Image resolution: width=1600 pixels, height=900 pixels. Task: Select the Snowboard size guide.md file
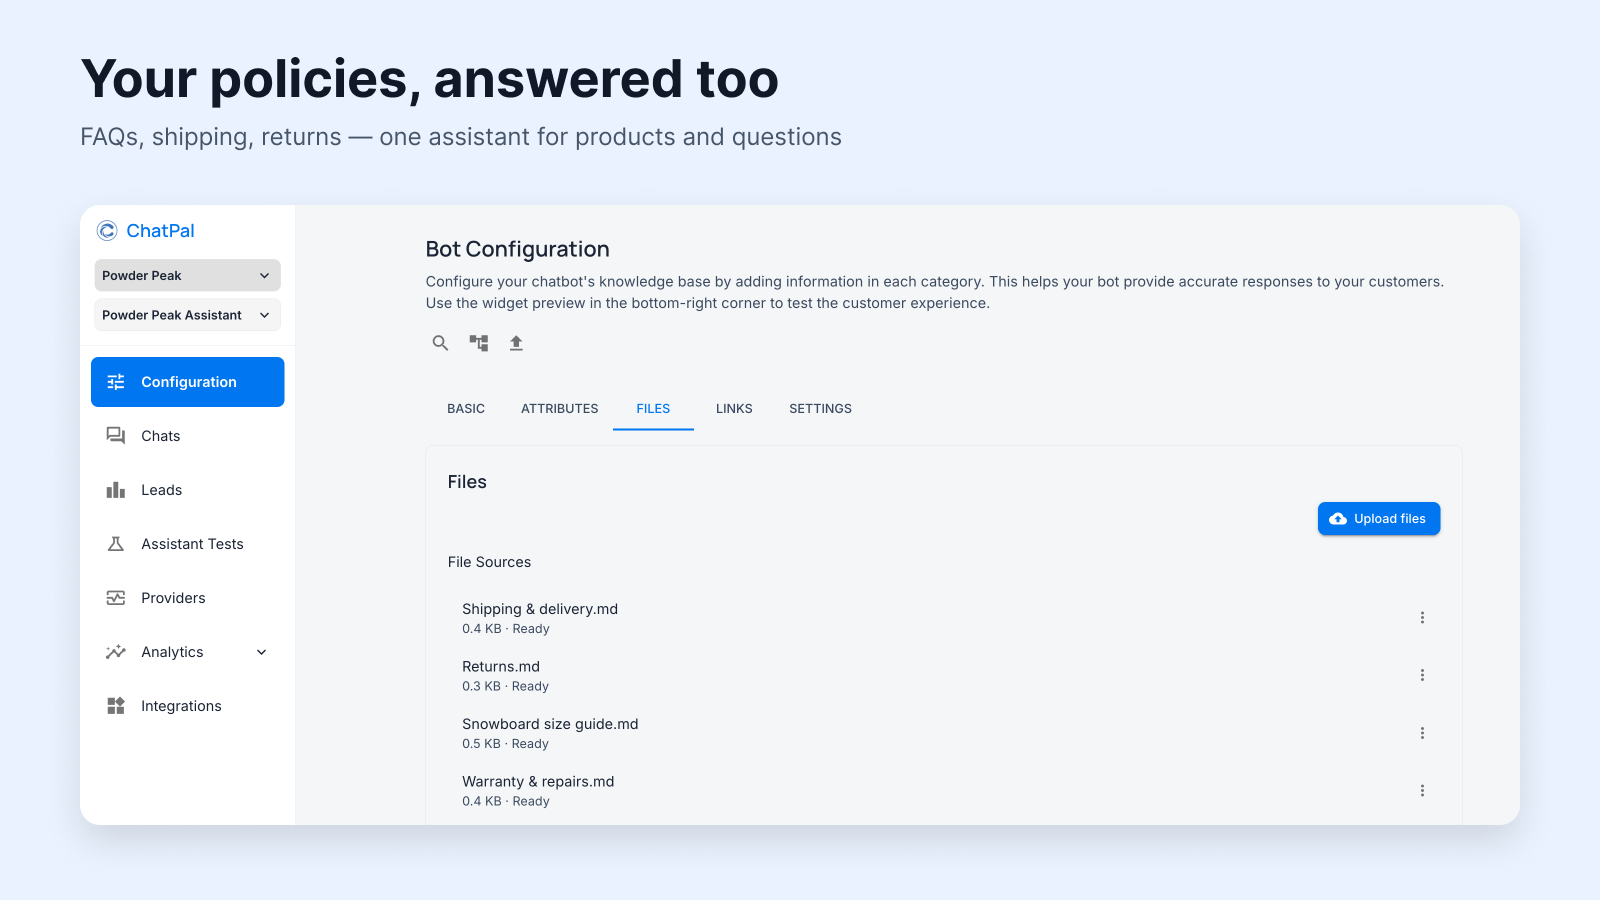click(550, 733)
